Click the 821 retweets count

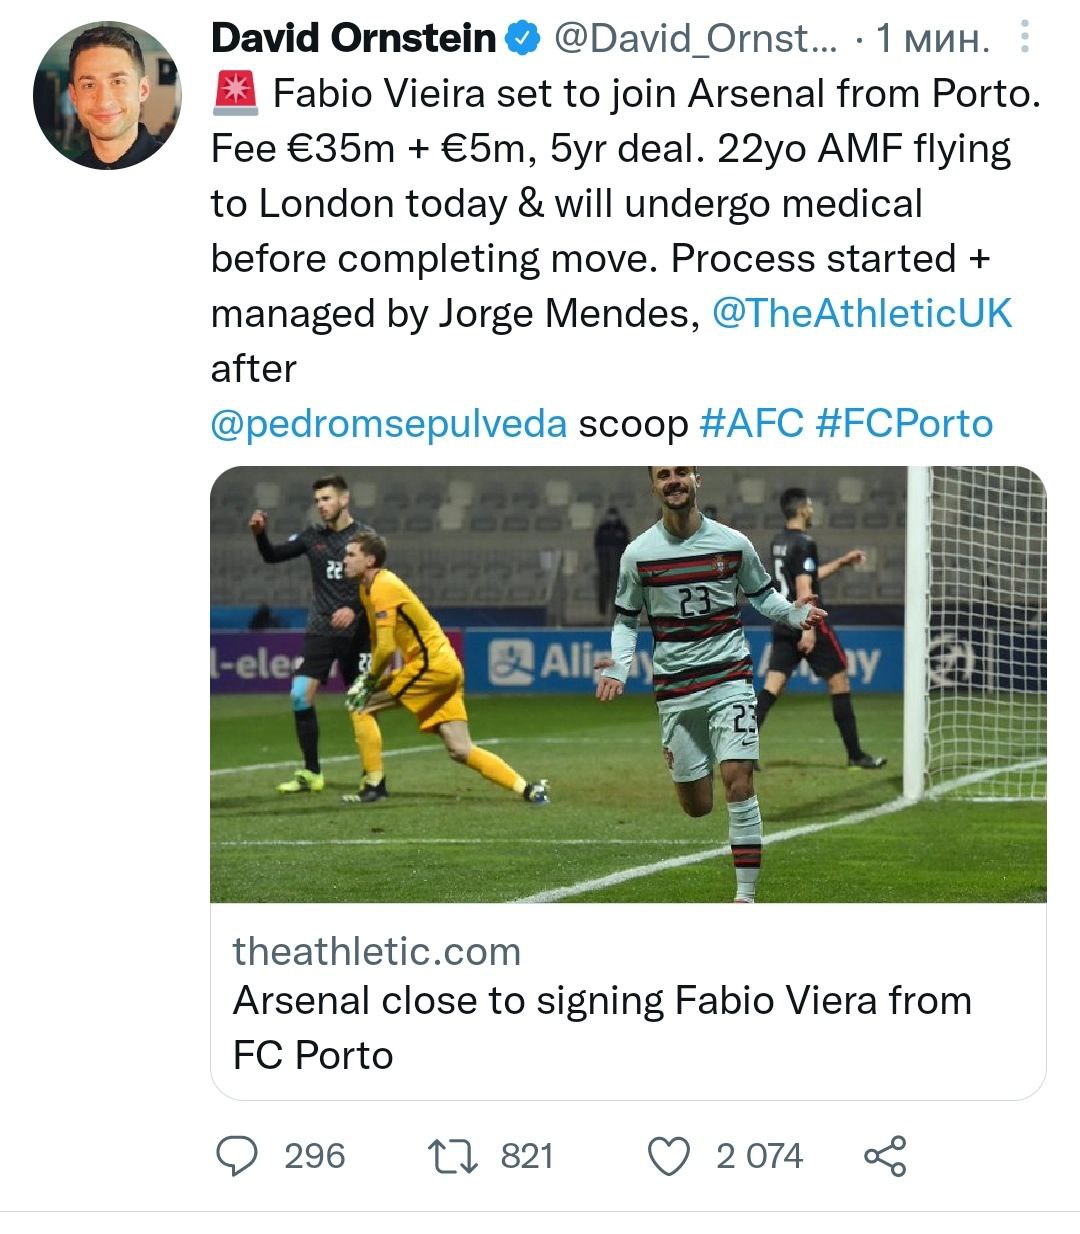click(x=527, y=1156)
